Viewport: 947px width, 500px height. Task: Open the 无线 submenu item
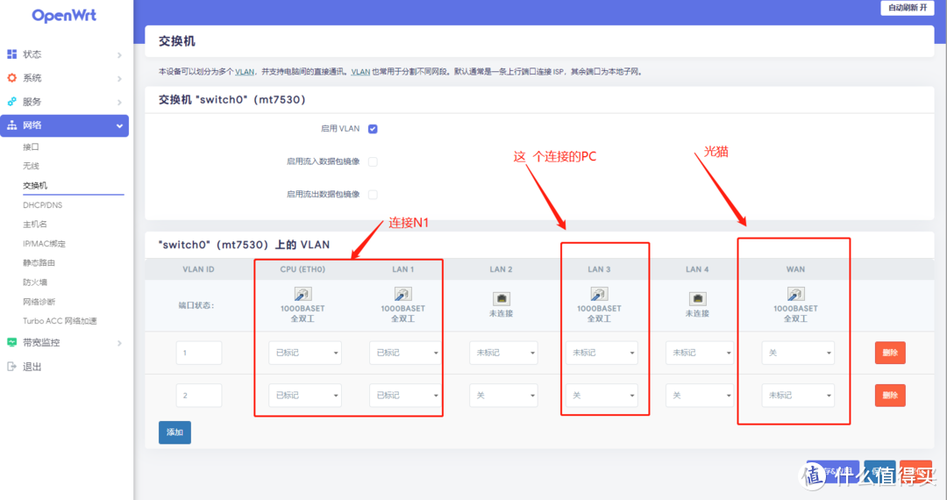point(31,166)
